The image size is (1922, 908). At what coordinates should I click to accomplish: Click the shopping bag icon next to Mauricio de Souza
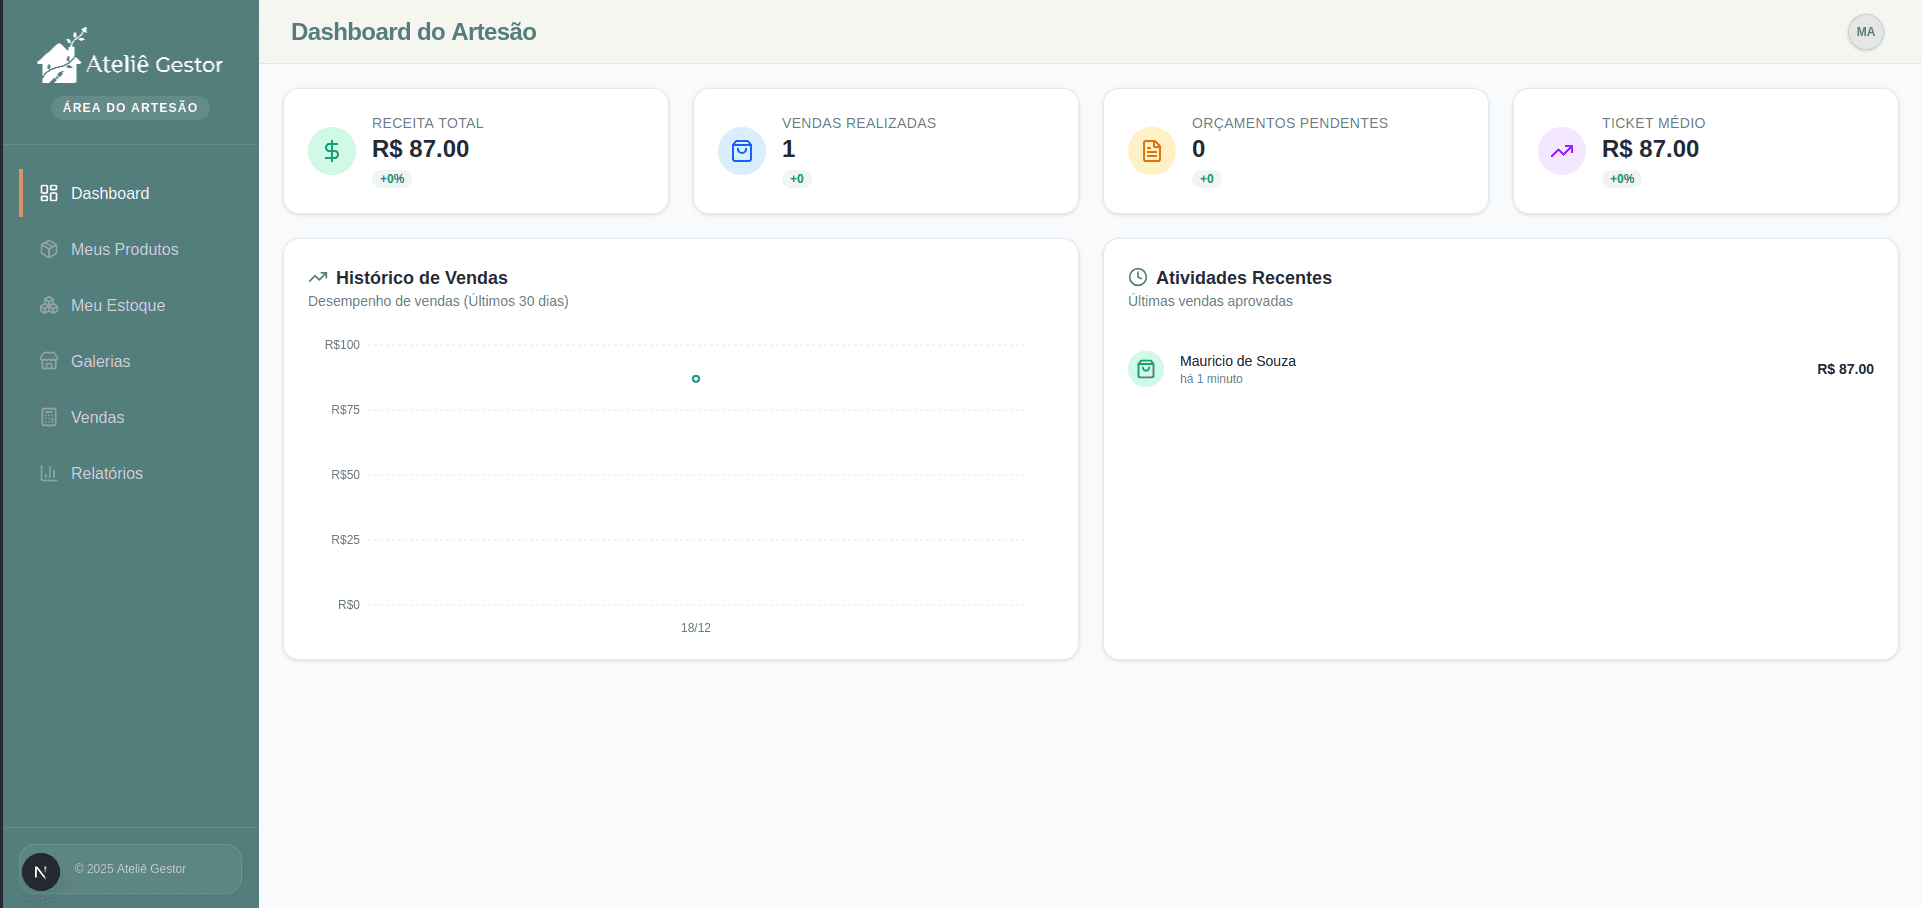click(1145, 368)
